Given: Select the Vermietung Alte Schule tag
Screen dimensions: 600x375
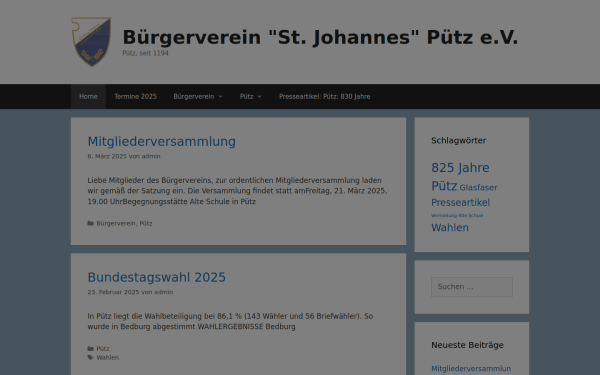Looking at the screenshot, I should [457, 215].
